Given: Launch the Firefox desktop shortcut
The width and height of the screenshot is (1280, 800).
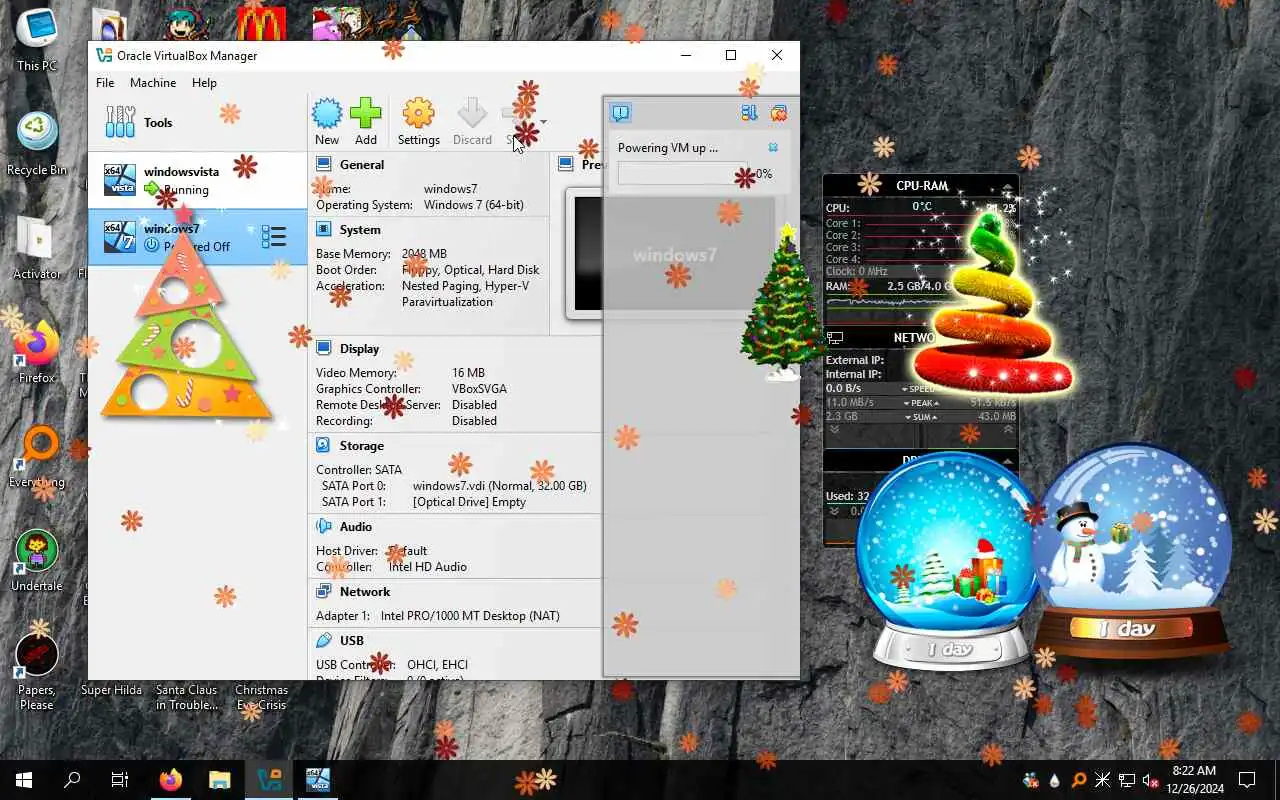Looking at the screenshot, I should pos(37,352).
